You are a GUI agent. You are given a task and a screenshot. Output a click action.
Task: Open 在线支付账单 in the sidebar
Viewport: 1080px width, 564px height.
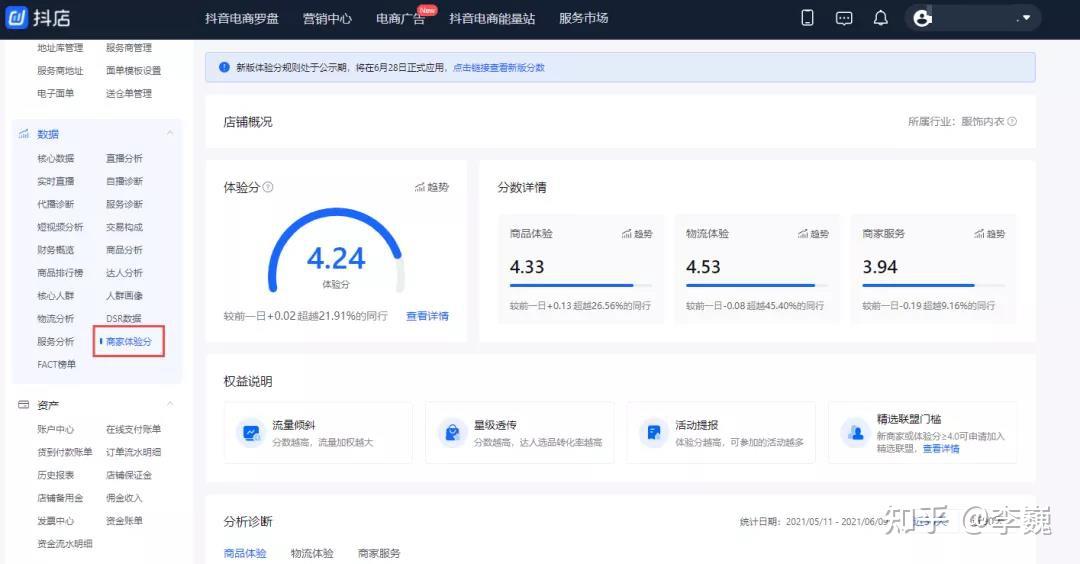click(133, 429)
